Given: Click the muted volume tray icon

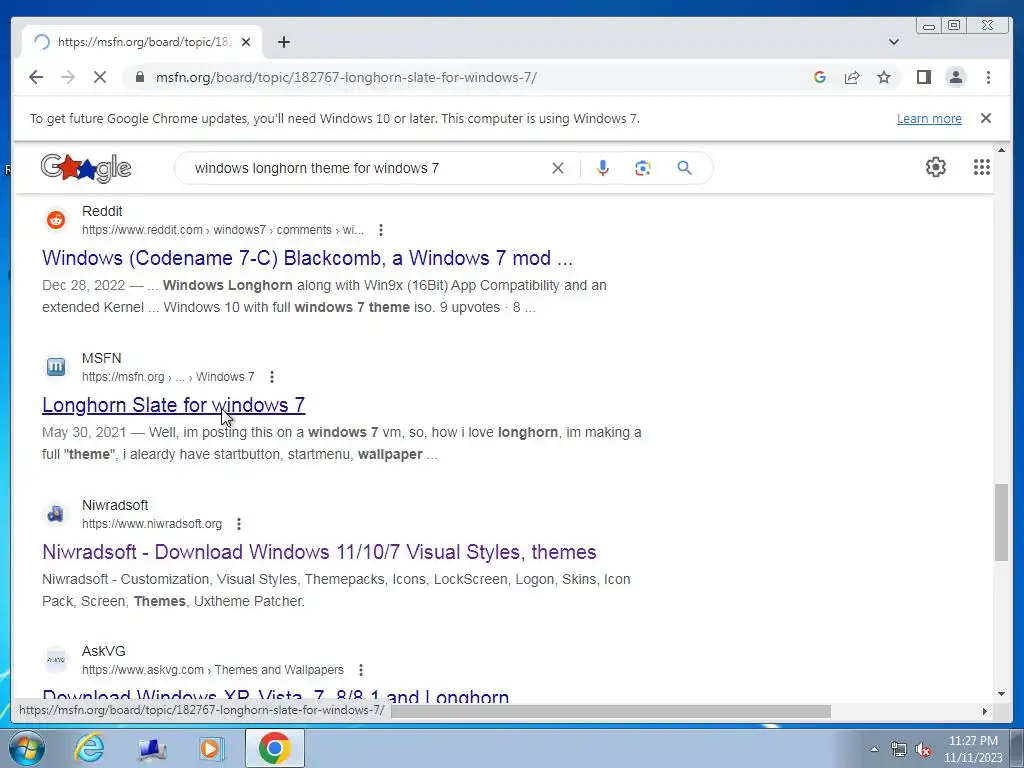Looking at the screenshot, I should click(x=923, y=749).
